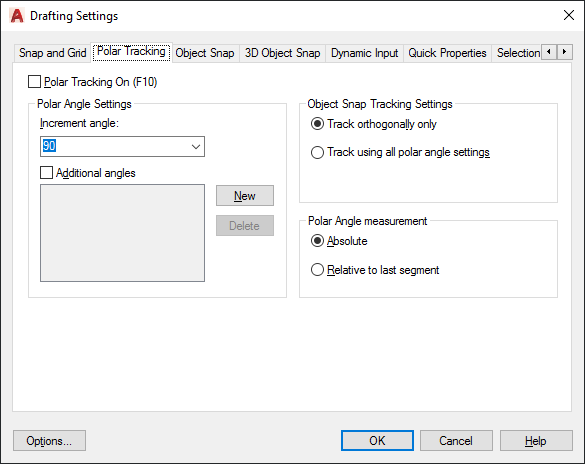Select Track orthogonally only option
This screenshot has height=464, width=585.
pyautogui.click(x=317, y=124)
